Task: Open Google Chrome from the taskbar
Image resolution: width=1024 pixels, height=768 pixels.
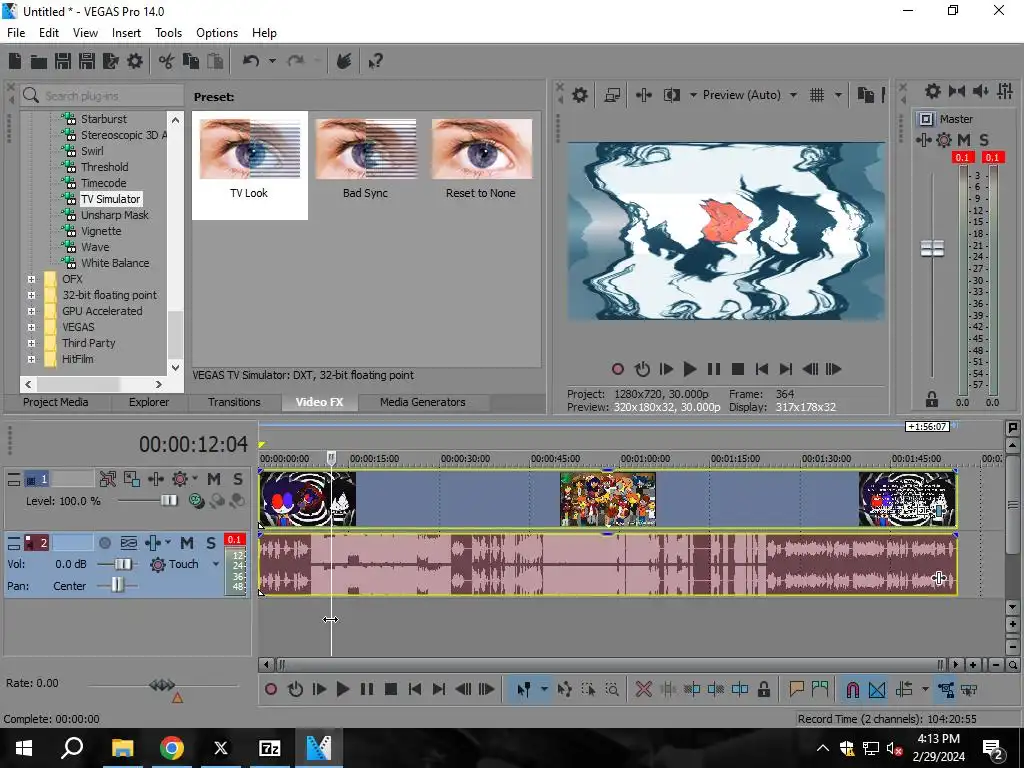Action: 172,748
